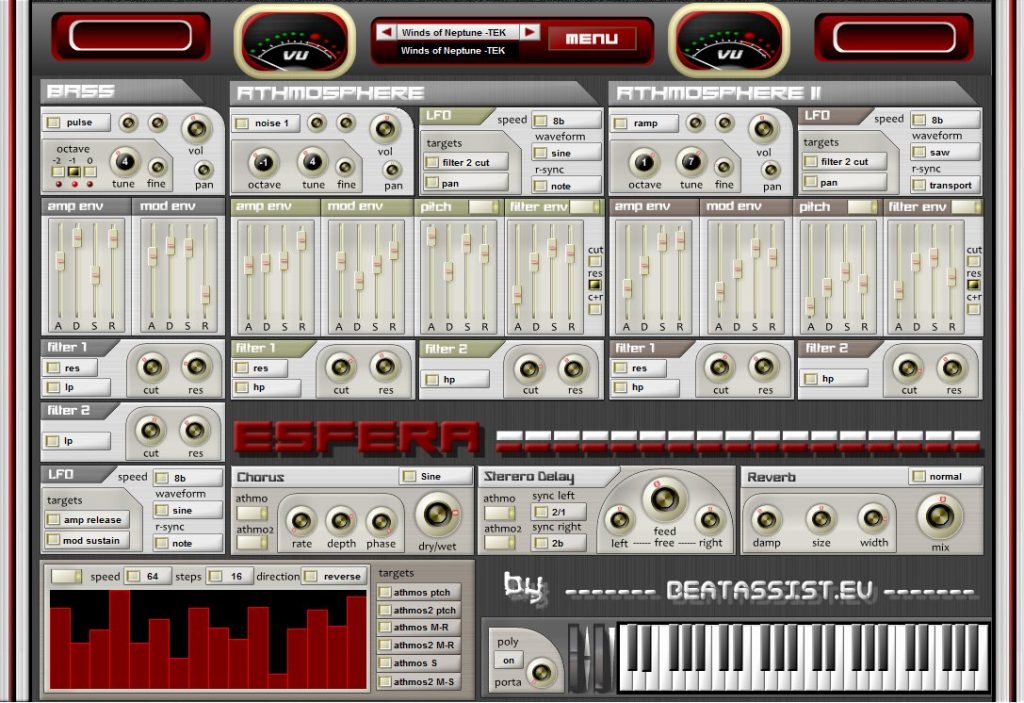
Task: Adjust the porta knob
Action: [x=541, y=672]
